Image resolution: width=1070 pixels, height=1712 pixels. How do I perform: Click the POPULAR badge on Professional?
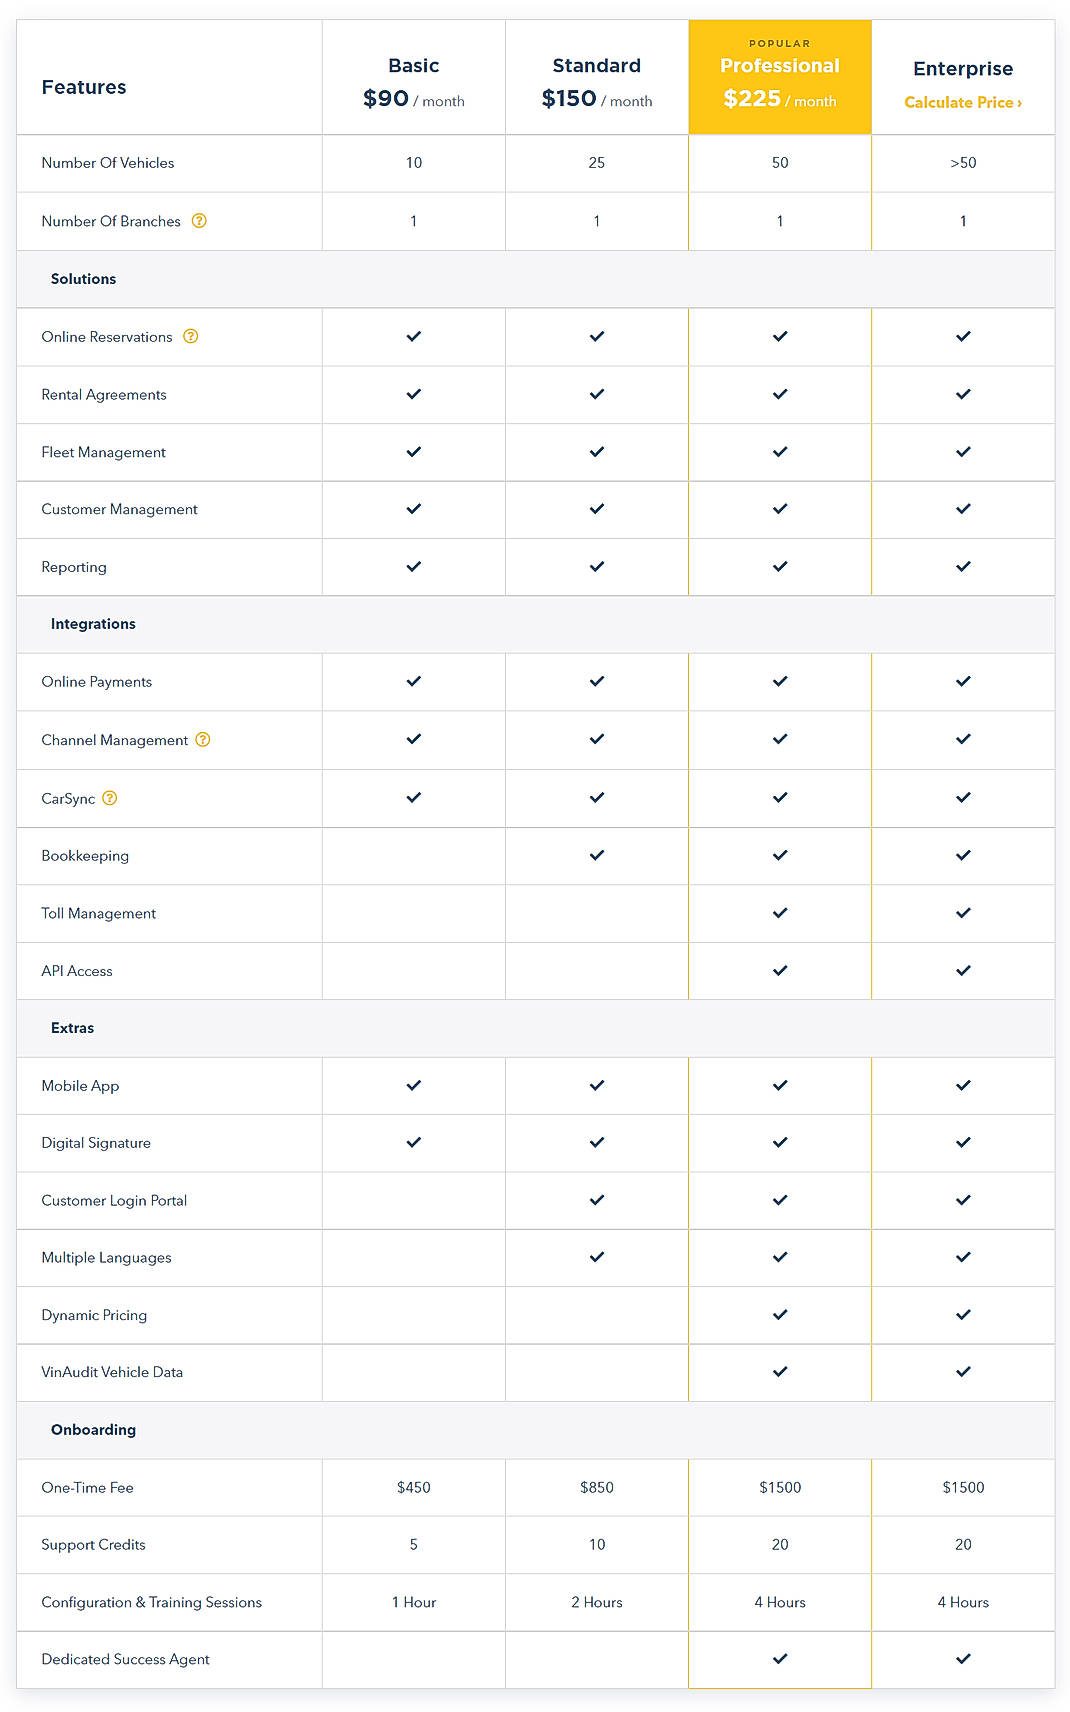click(x=779, y=43)
